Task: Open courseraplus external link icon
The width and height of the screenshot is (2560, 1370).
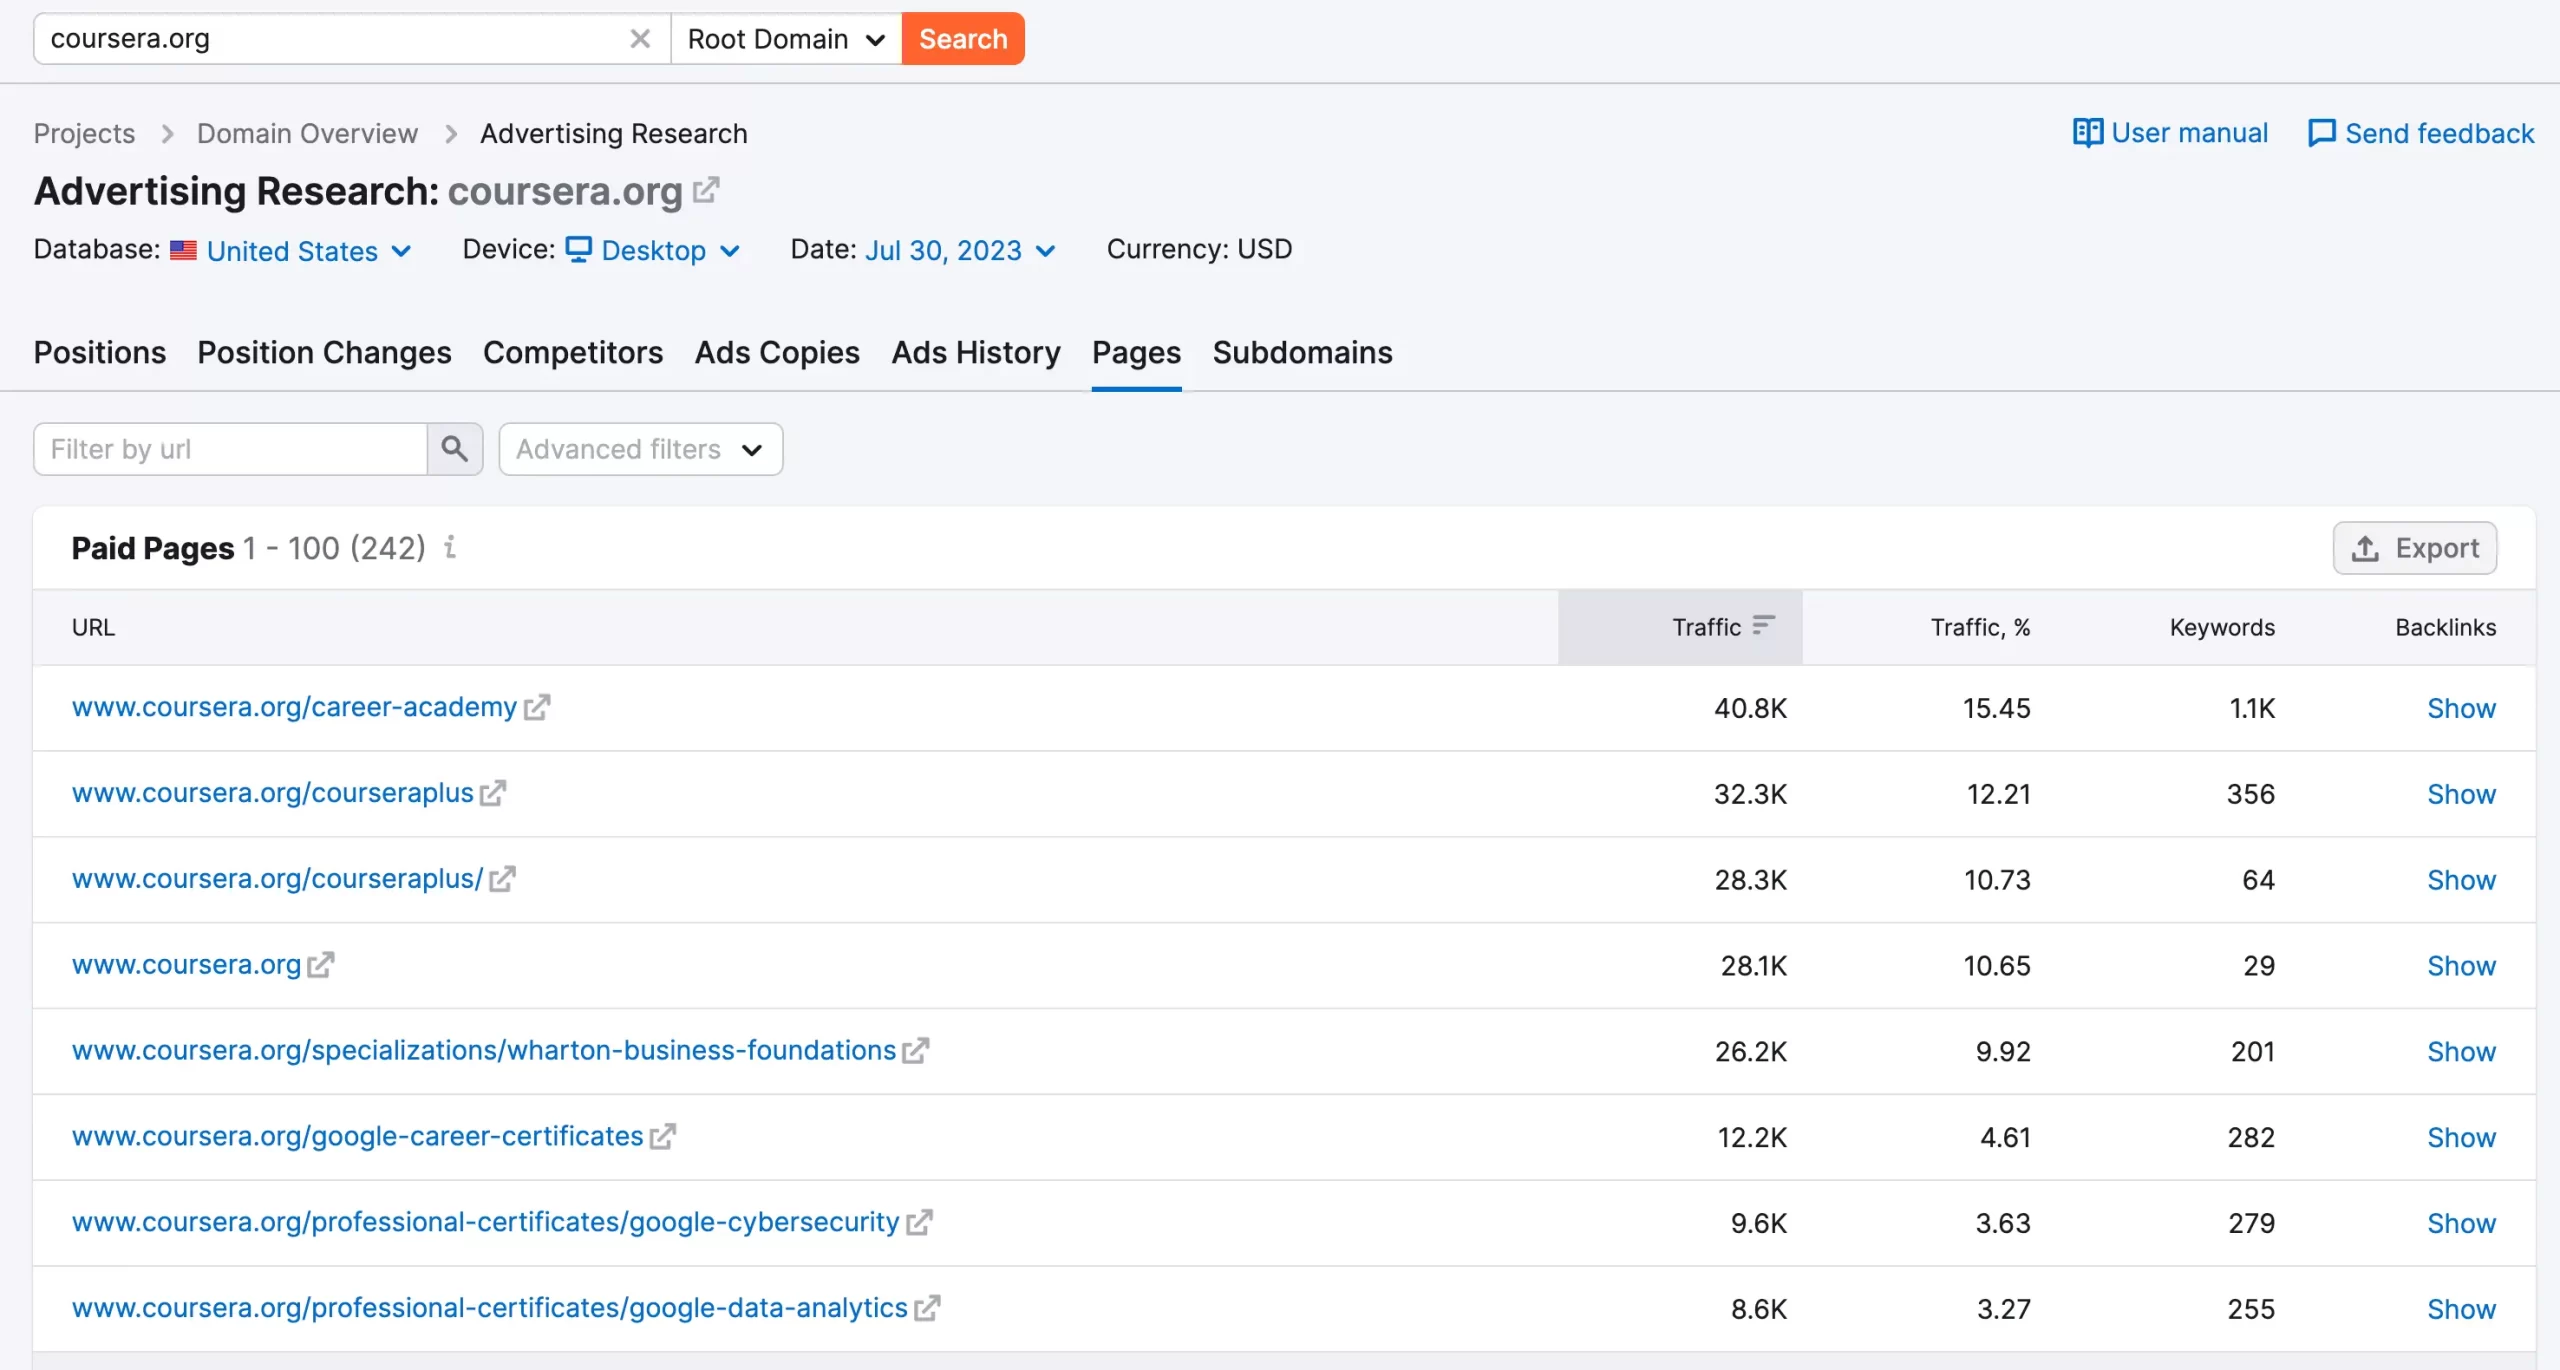Action: [493, 793]
